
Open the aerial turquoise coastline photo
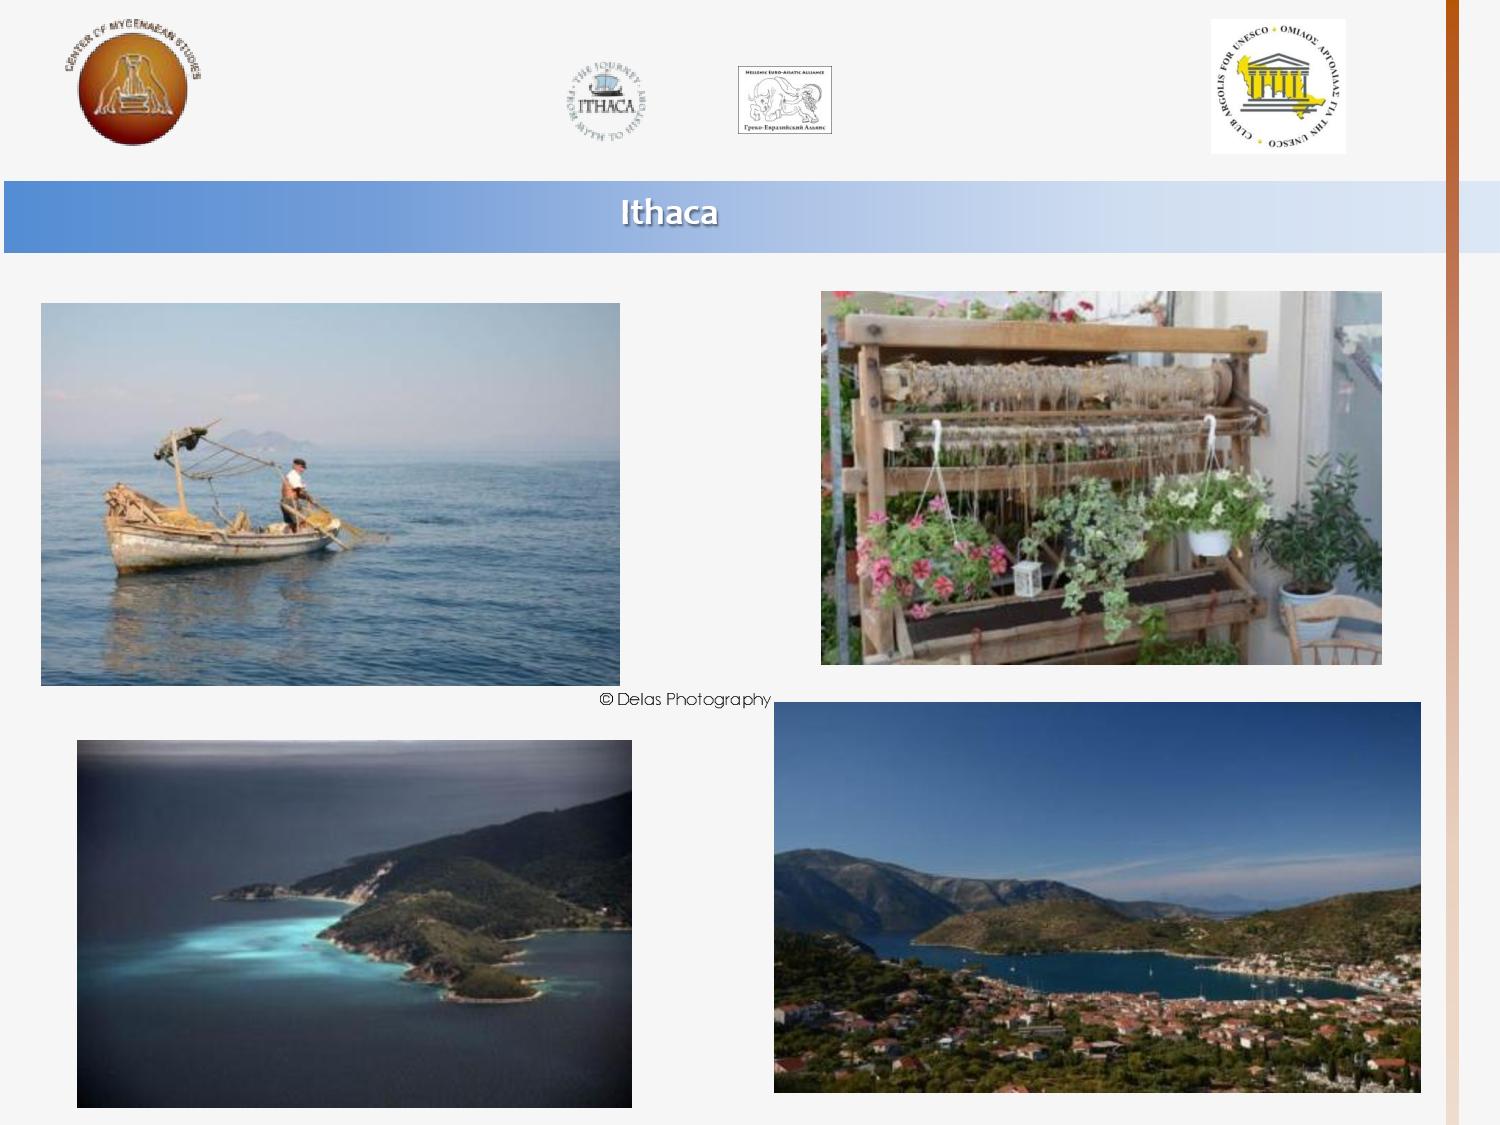coord(354,923)
